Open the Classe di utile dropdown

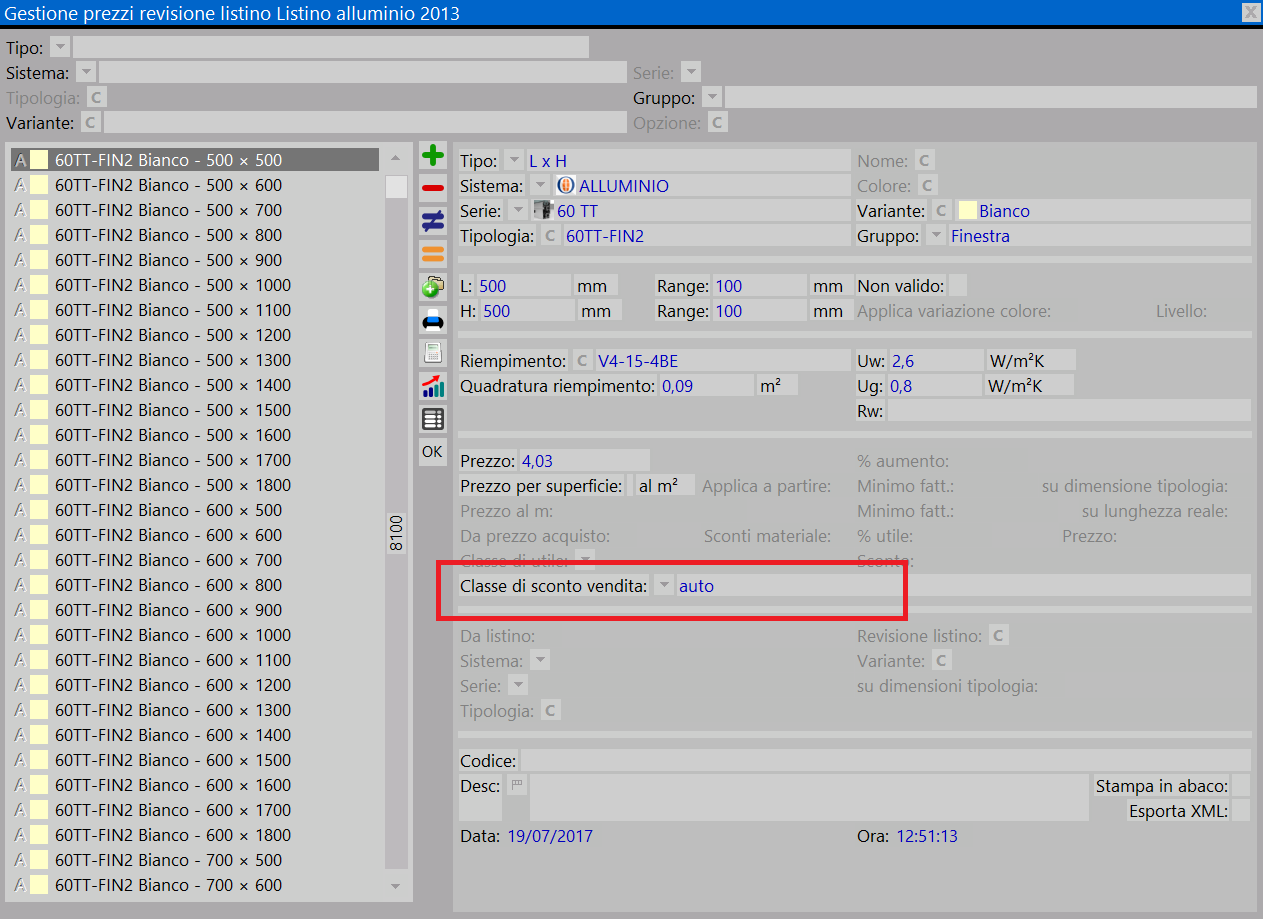pyautogui.click(x=585, y=561)
